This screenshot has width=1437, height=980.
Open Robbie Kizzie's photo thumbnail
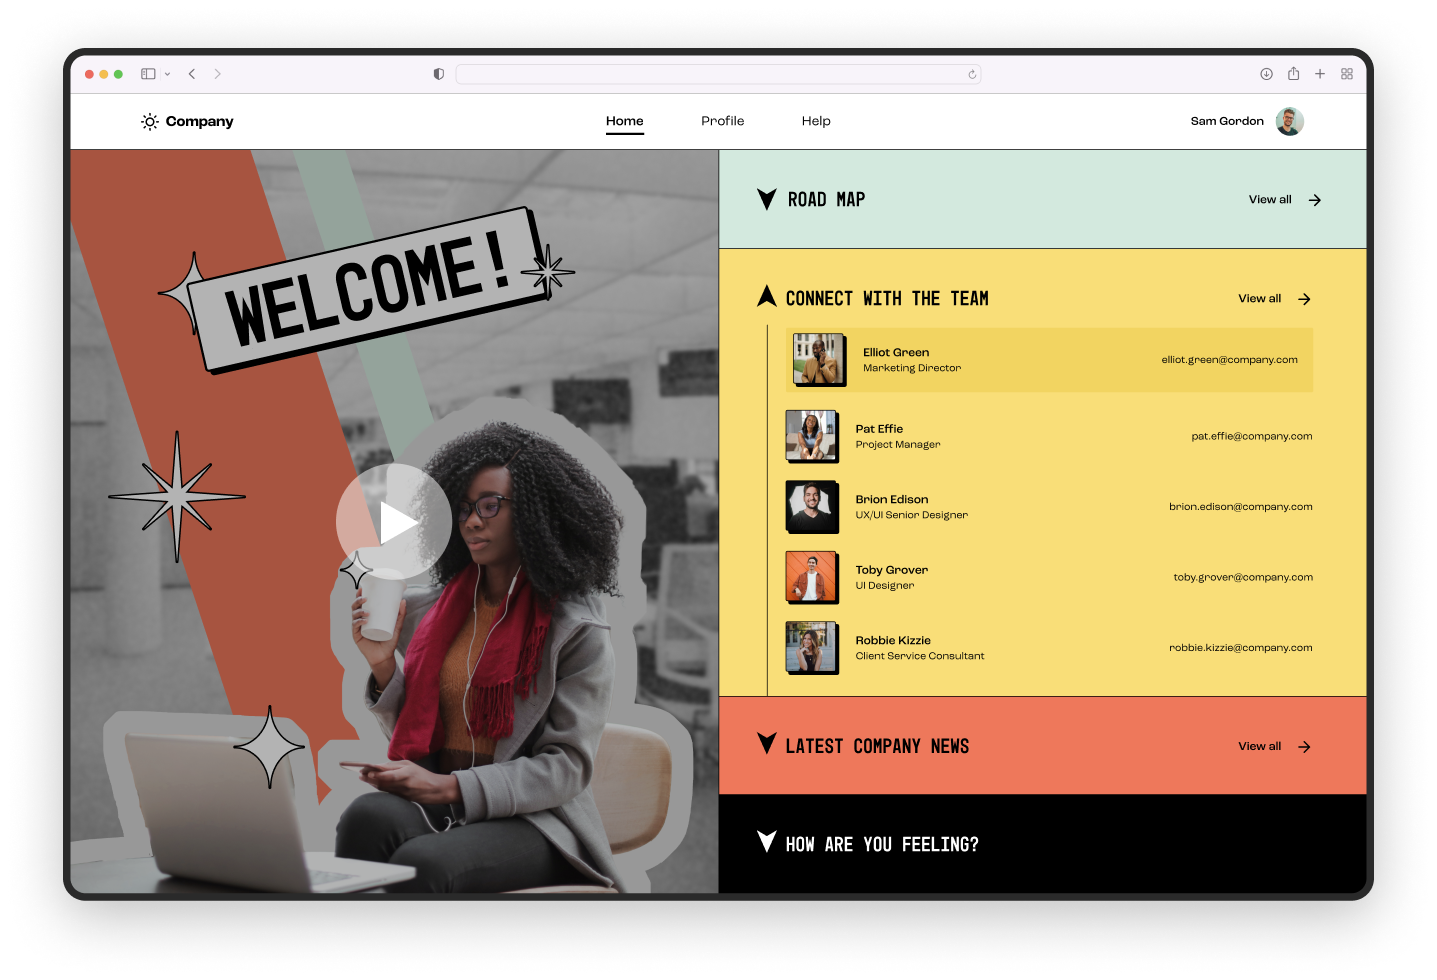coord(812,648)
